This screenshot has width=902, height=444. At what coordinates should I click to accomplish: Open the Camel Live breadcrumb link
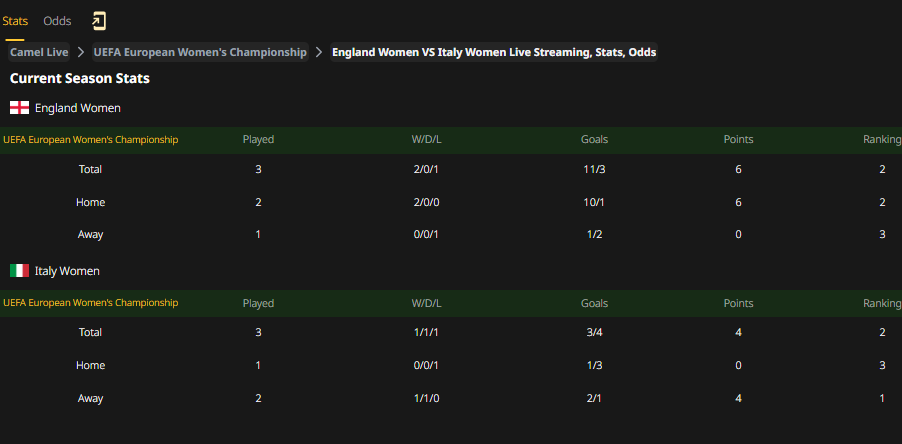[x=39, y=52]
